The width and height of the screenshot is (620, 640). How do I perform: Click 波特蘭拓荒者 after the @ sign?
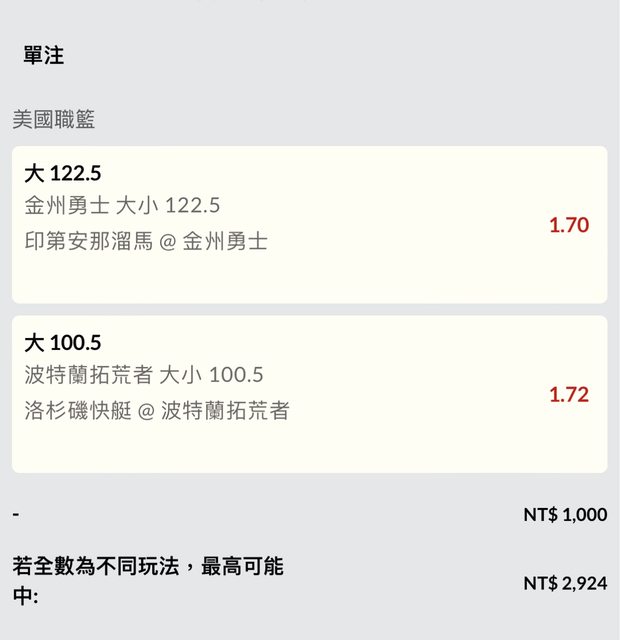225,410
